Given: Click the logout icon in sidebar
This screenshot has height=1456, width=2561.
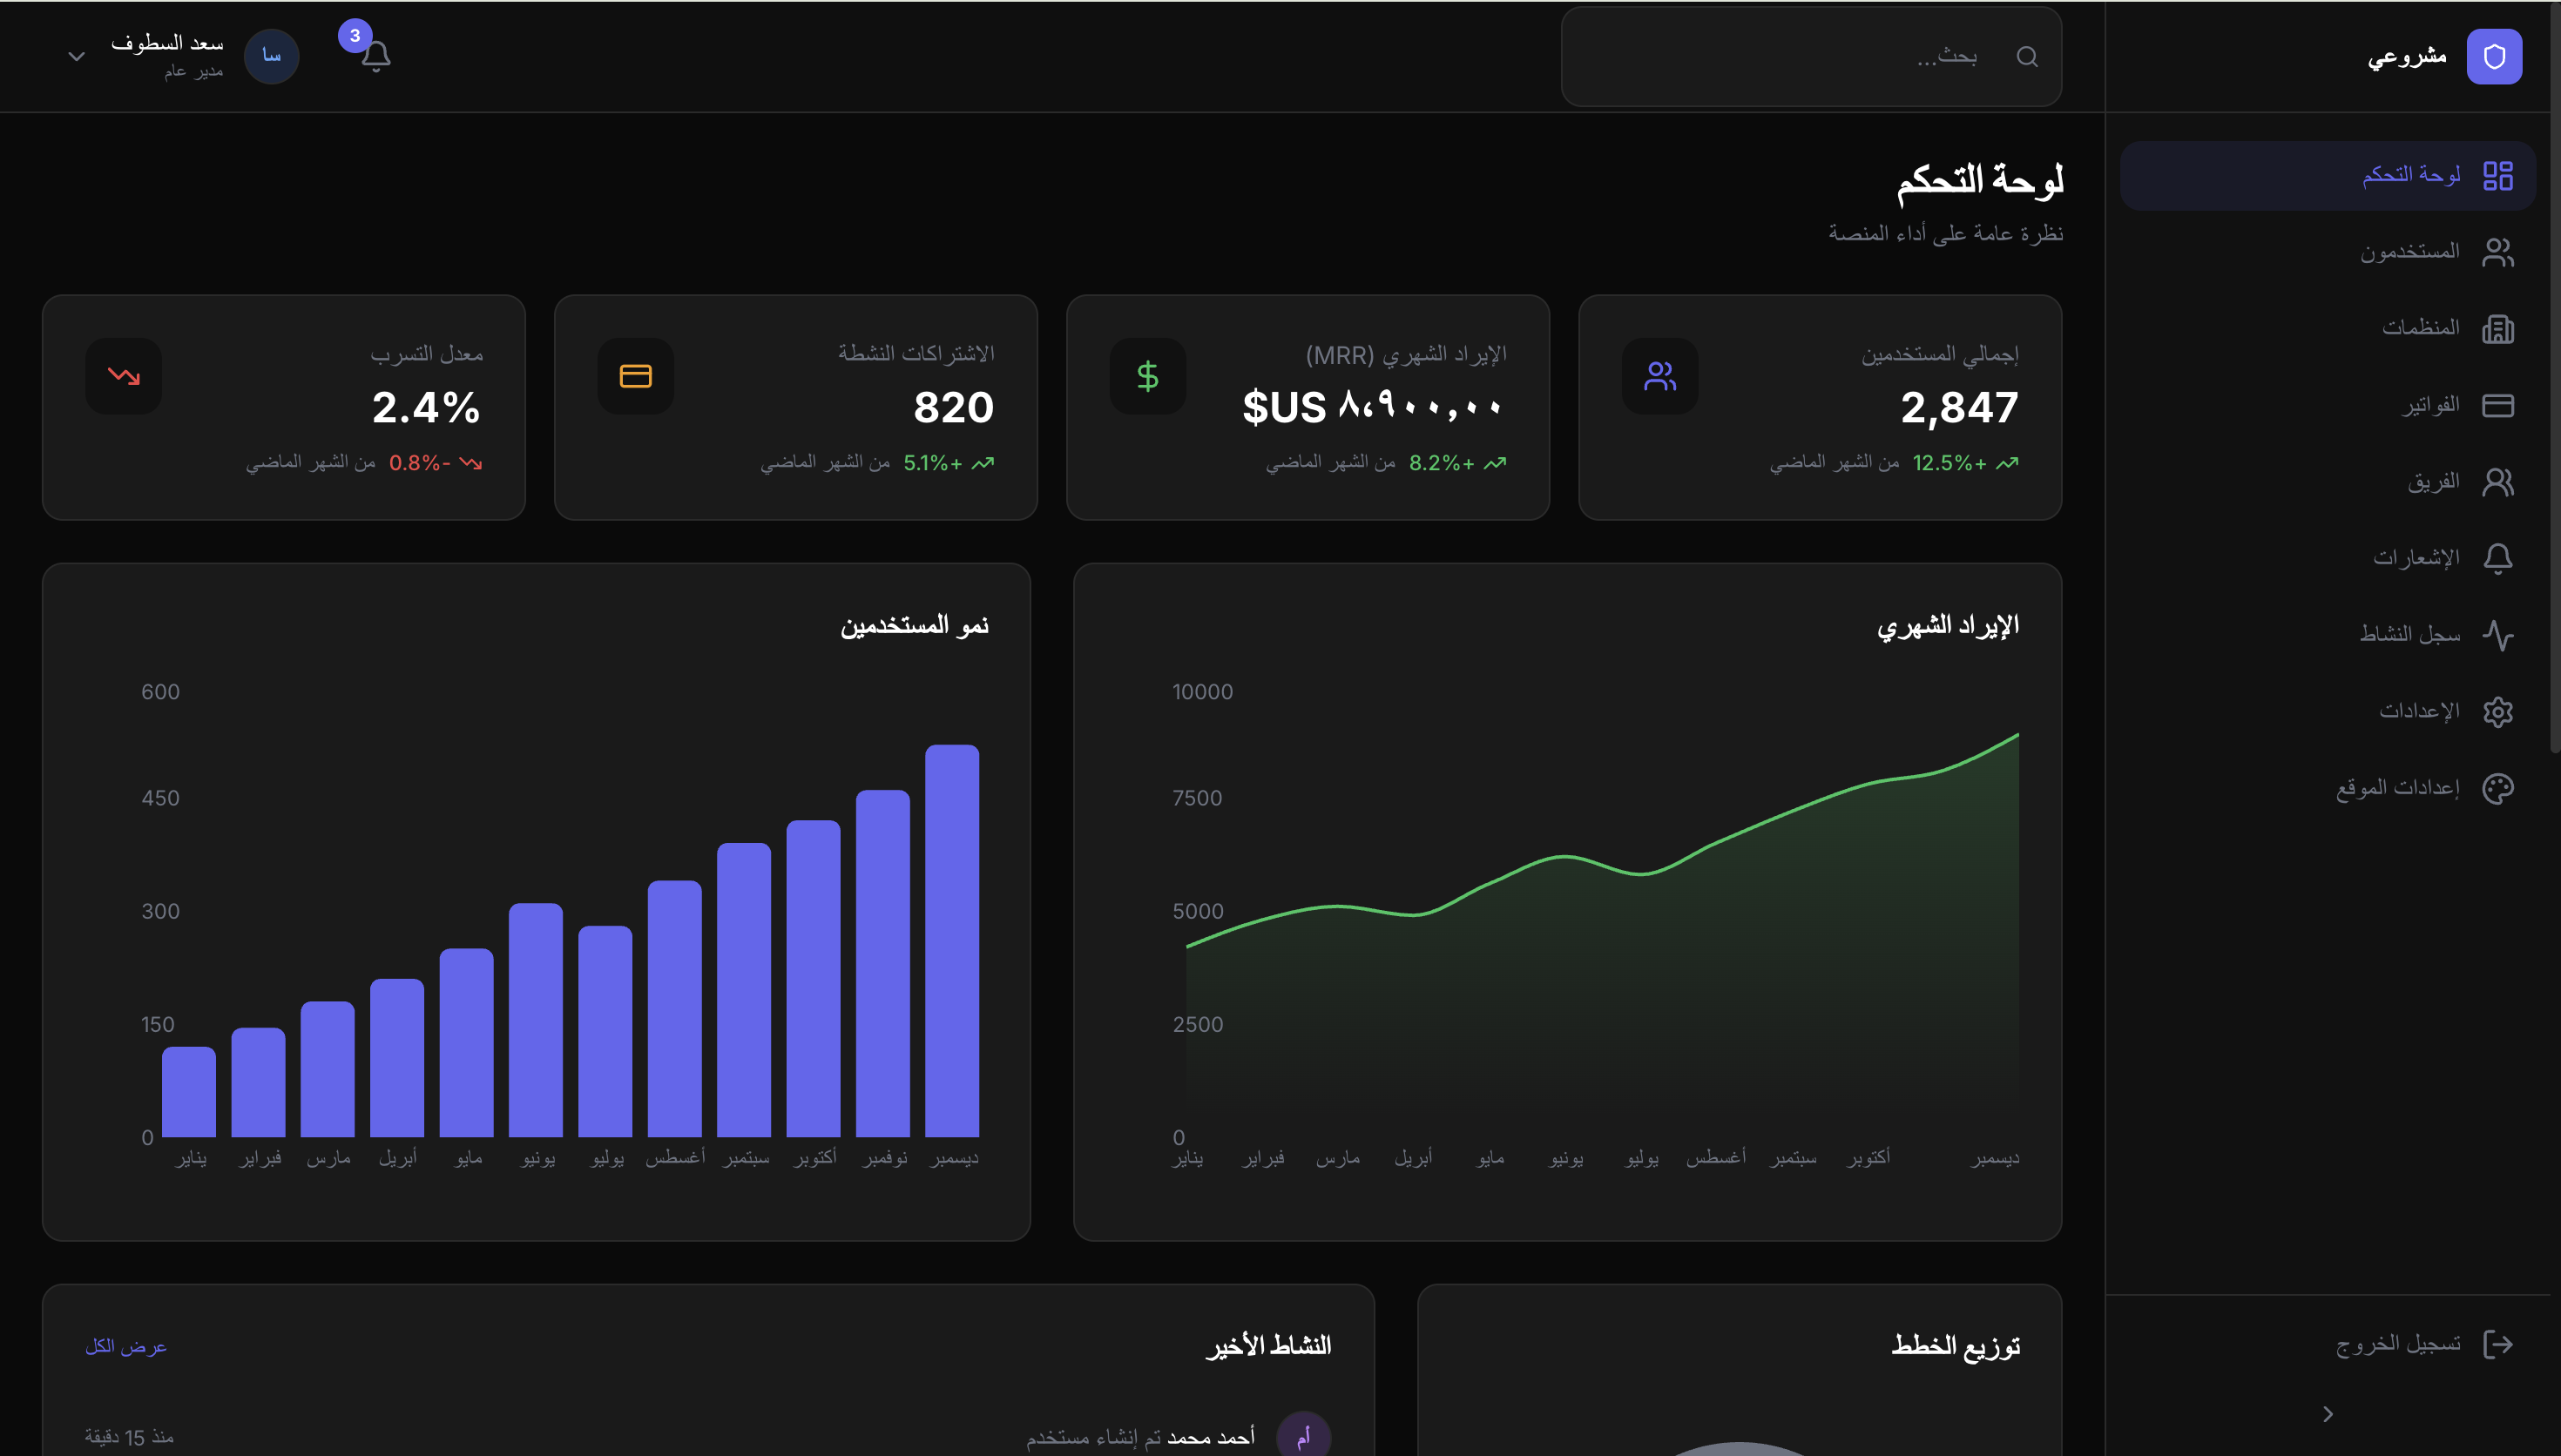Looking at the screenshot, I should [2498, 1344].
